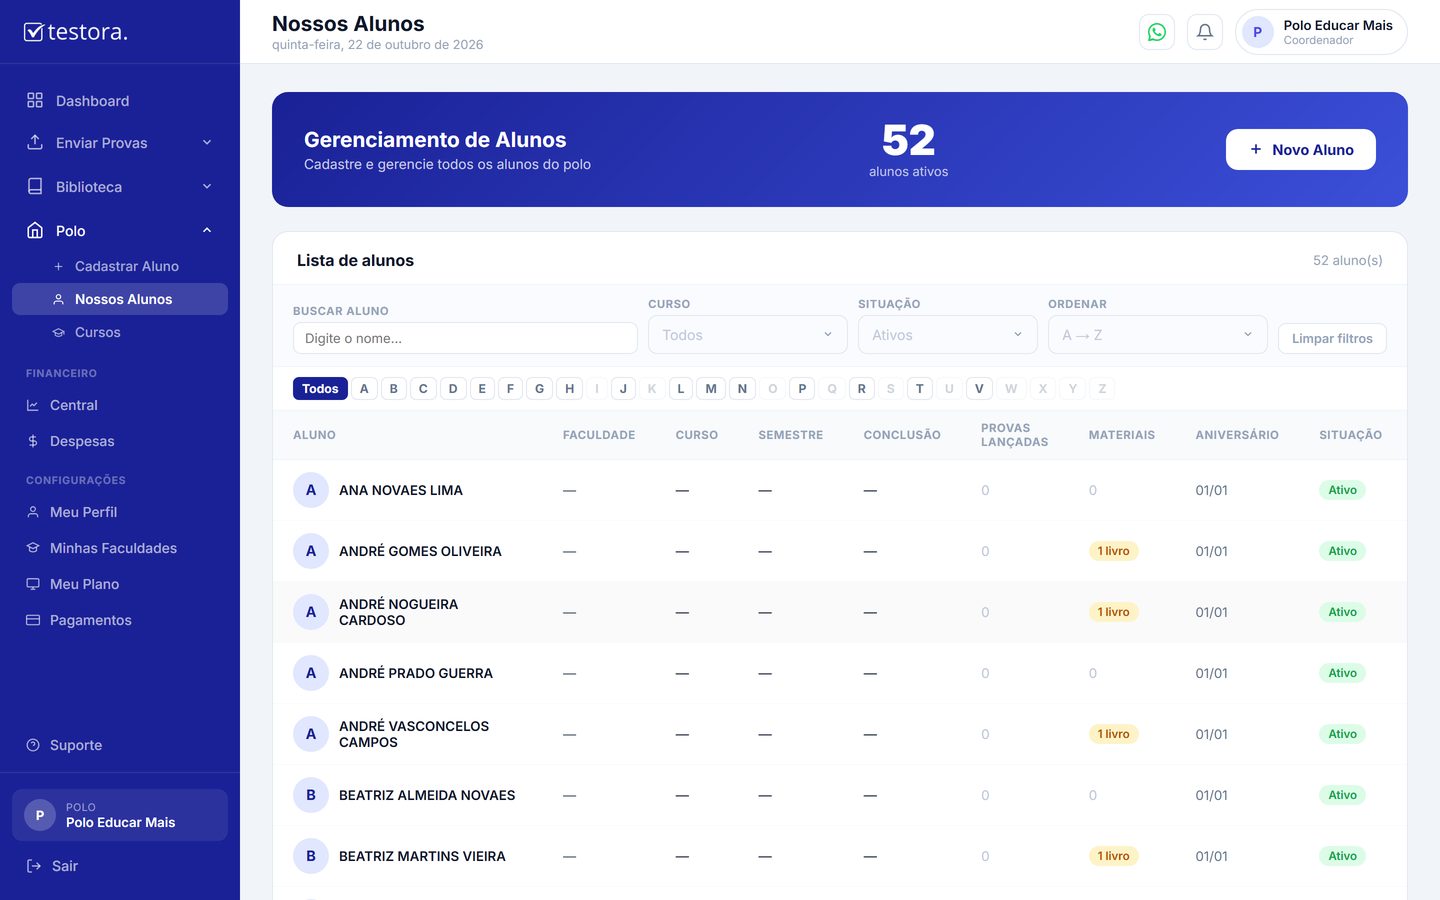Open the Situação filter dropdown

tap(948, 335)
